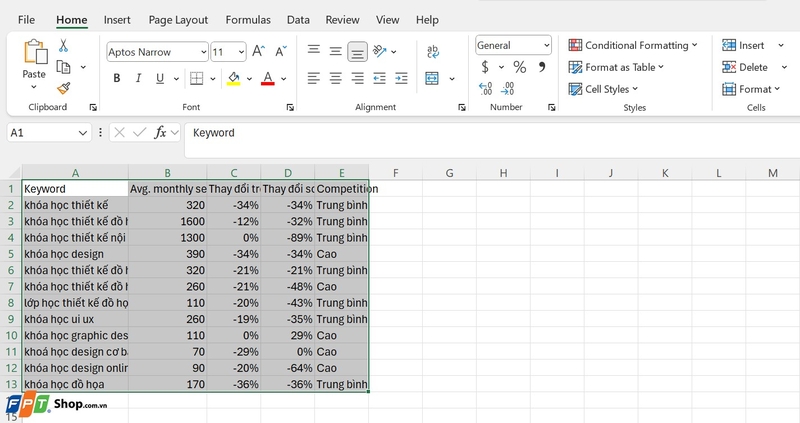Expand the Paste options arrow
The height and width of the screenshot is (423, 800).
[x=34, y=87]
